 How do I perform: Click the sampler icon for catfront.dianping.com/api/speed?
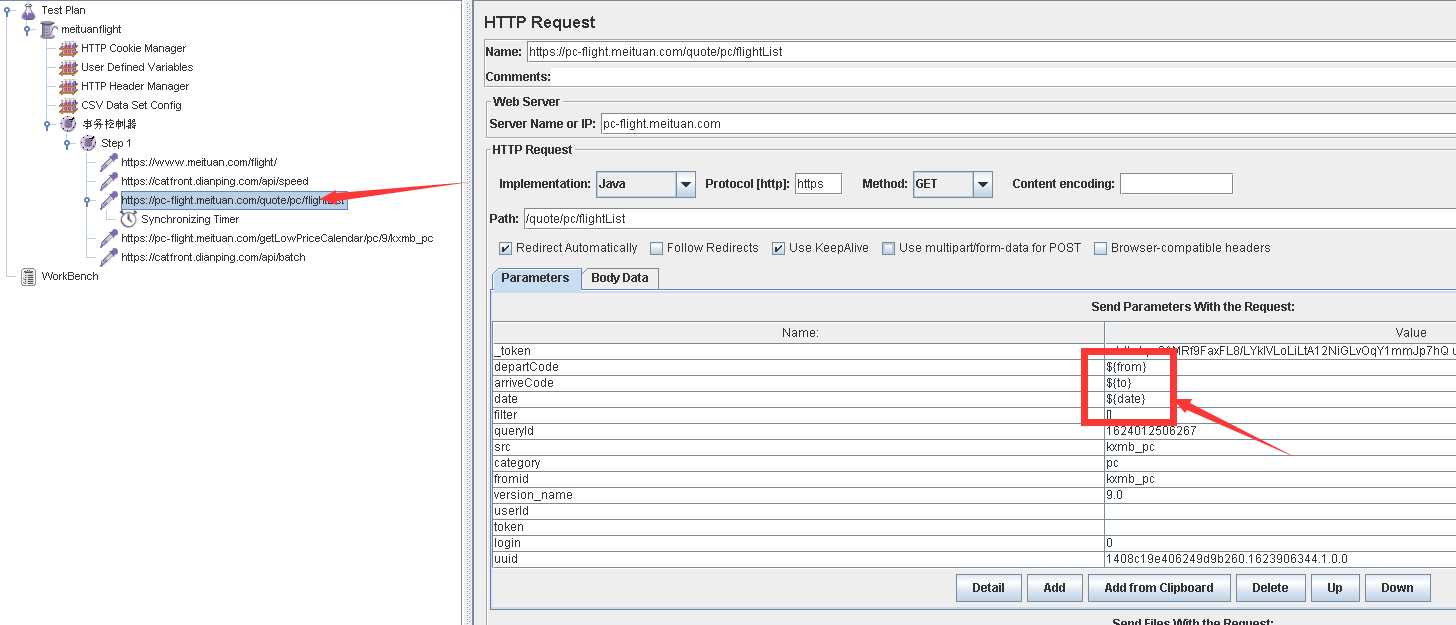pos(108,181)
